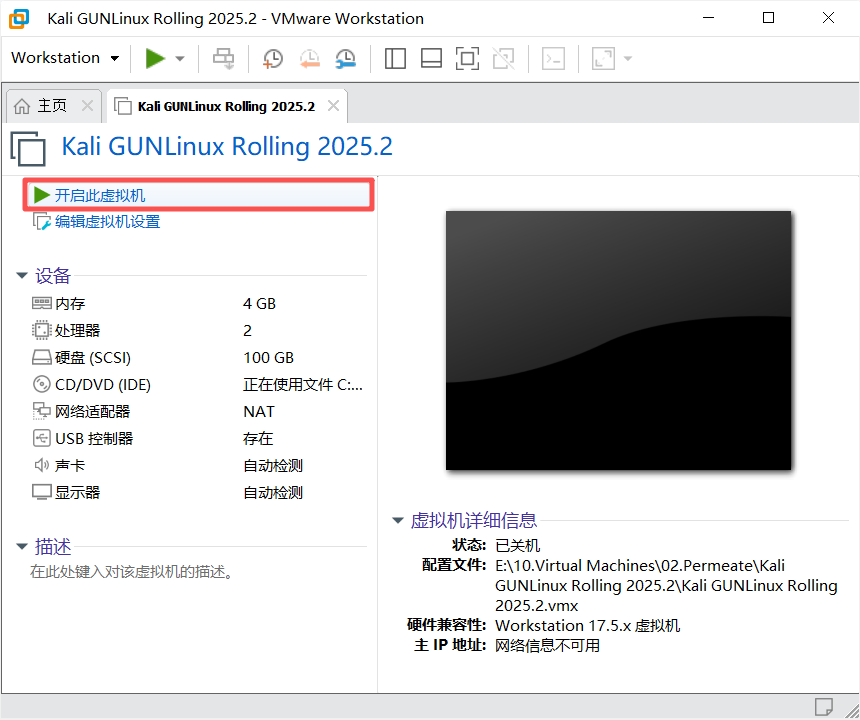The image size is (860, 720).
Task: Click the 网络信息不可用 IP address text
Action: click(547, 645)
